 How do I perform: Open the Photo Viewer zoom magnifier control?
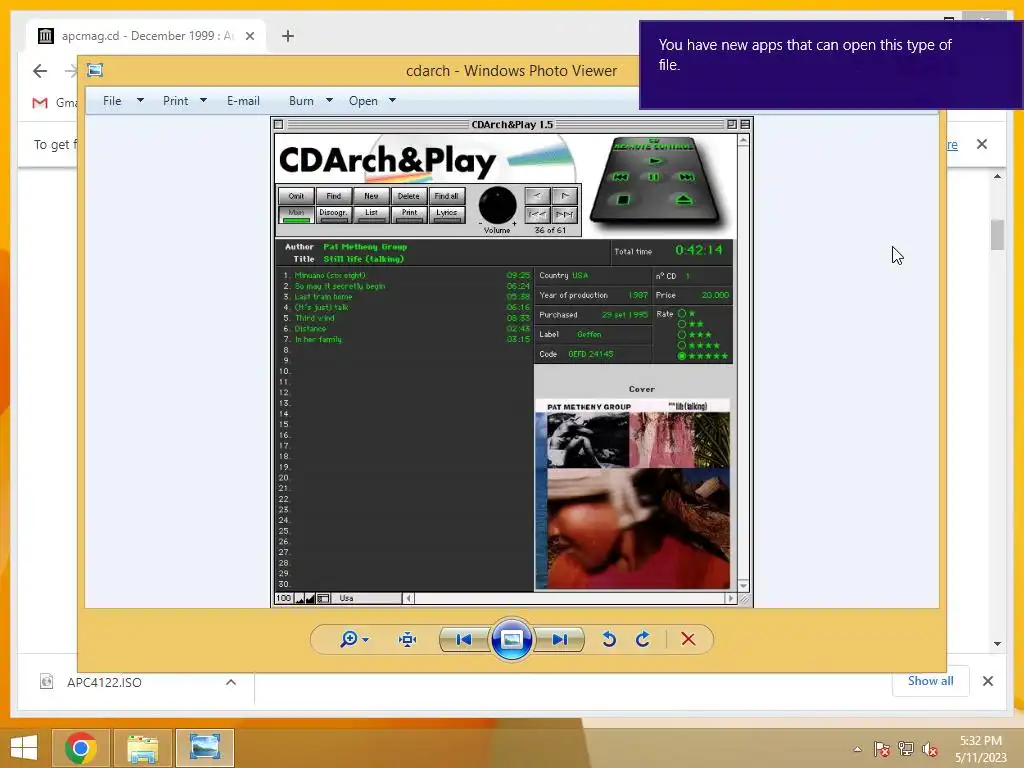pos(349,639)
